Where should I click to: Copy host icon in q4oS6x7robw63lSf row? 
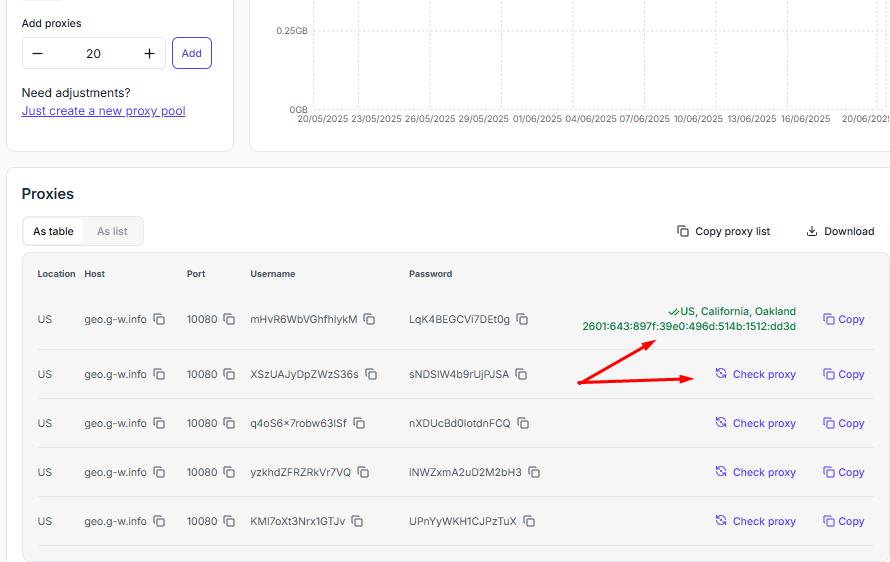159,423
